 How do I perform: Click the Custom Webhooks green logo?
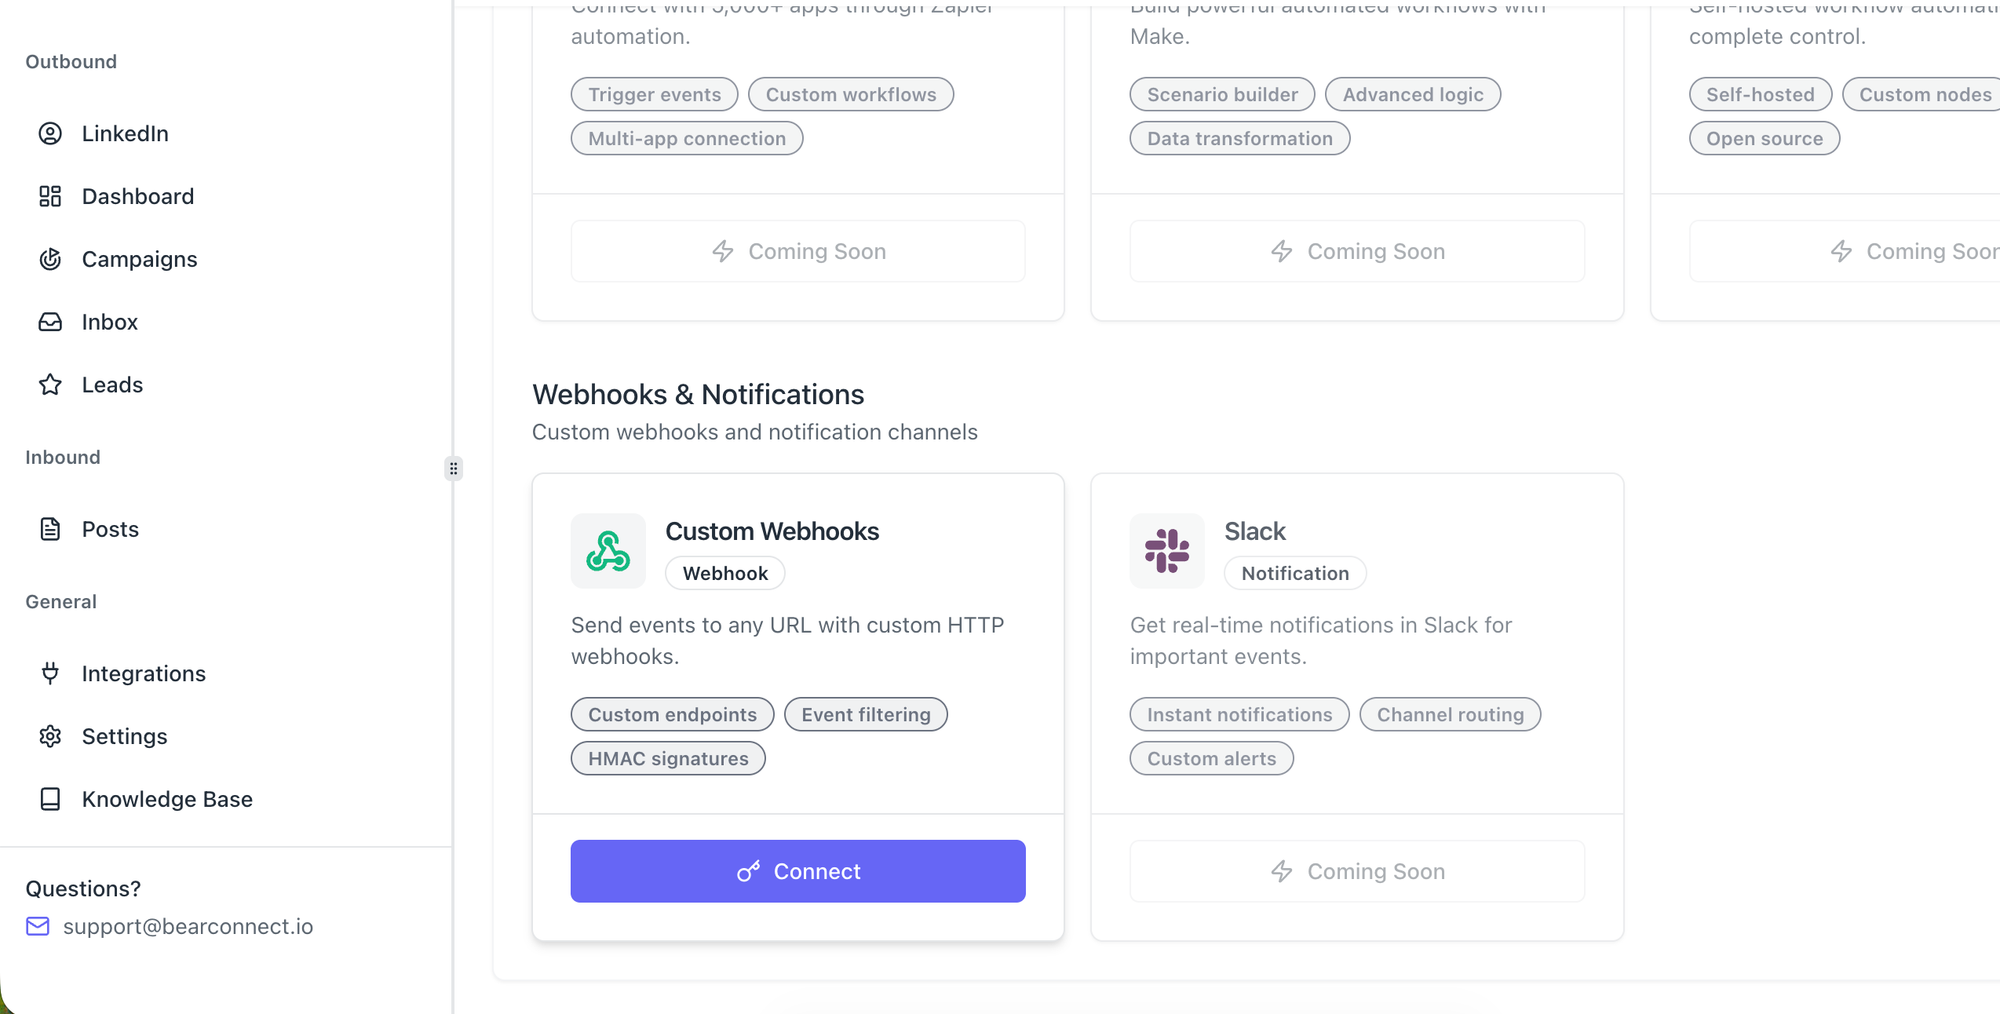608,551
